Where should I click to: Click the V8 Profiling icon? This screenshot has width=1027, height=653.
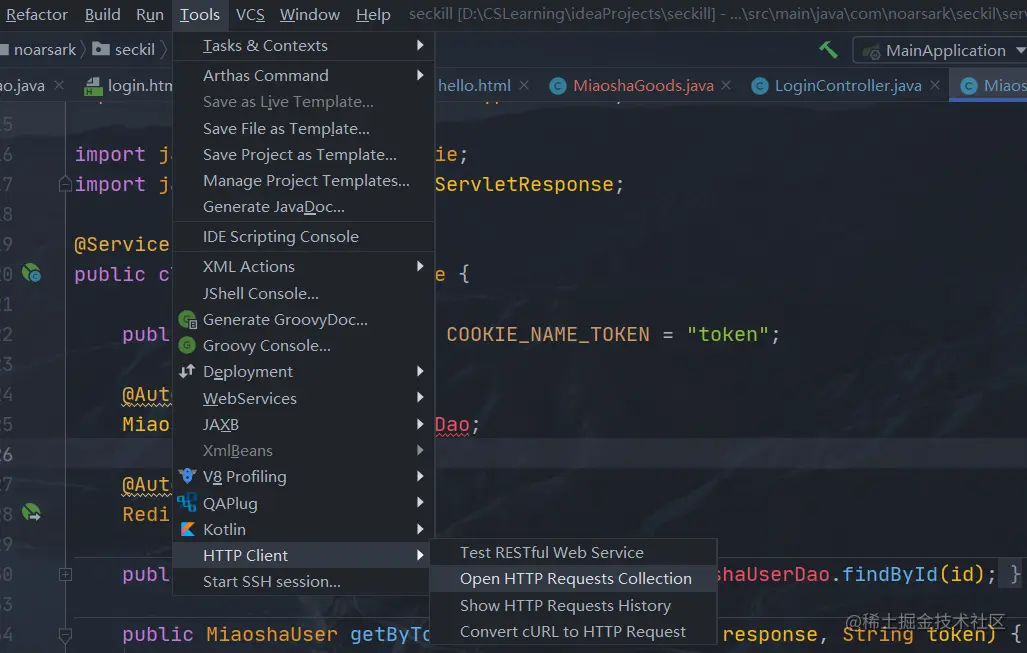coord(187,476)
